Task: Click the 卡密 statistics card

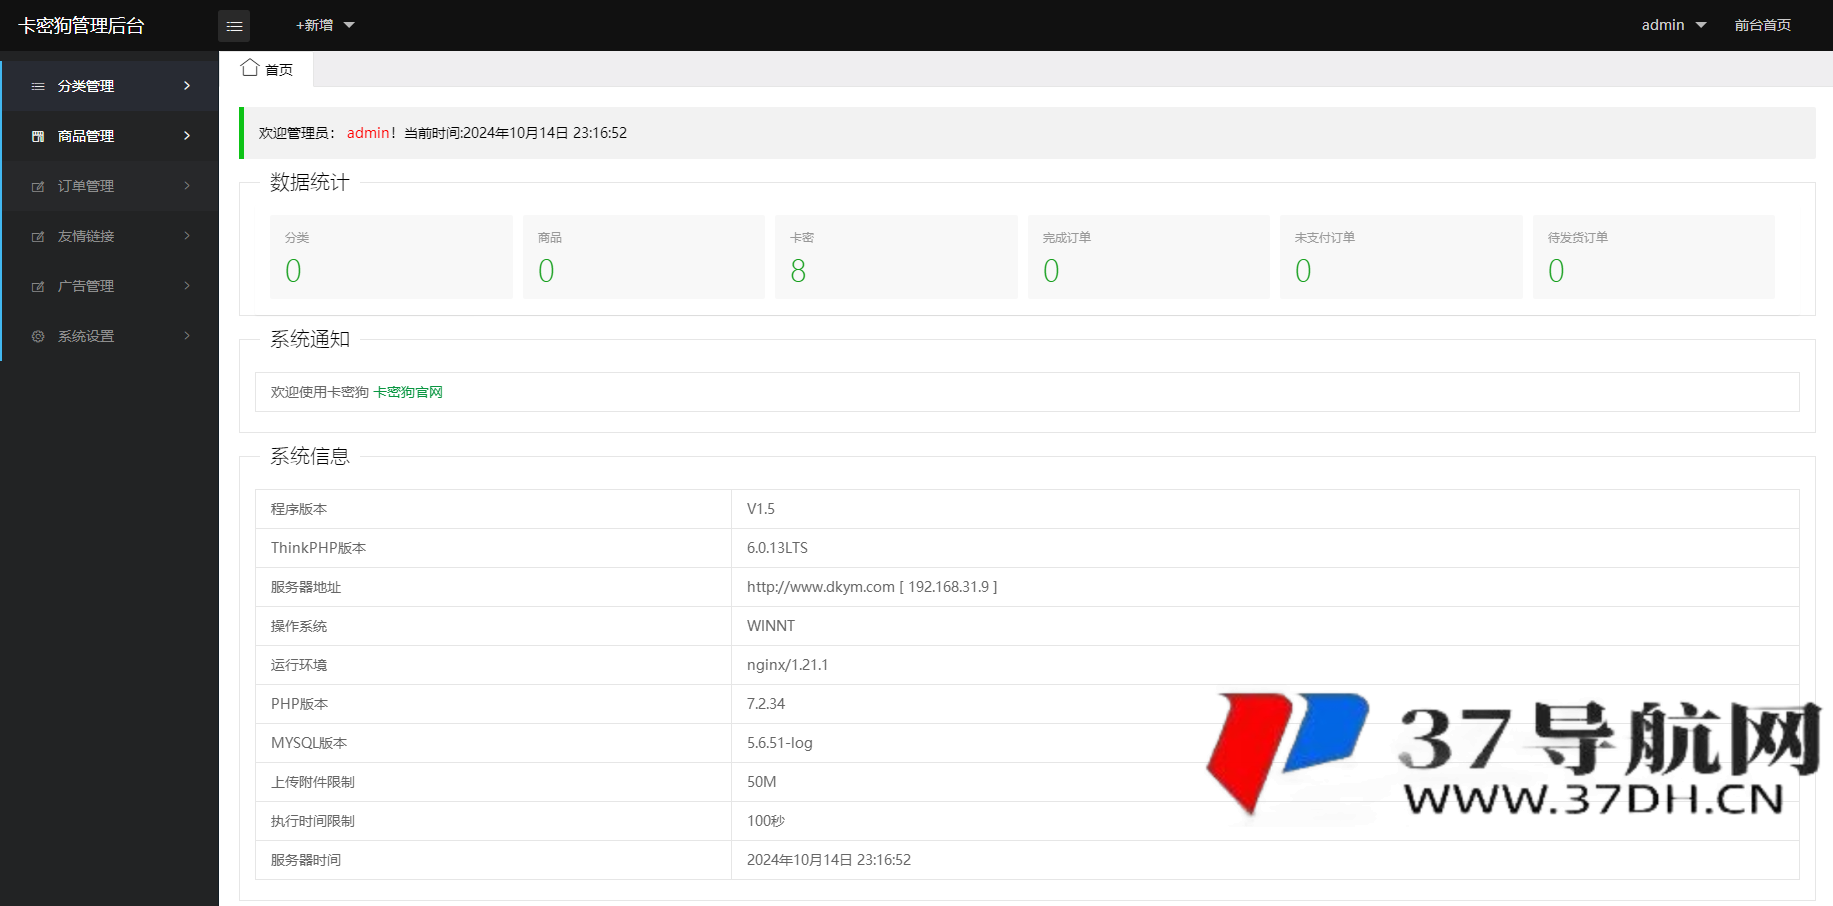Action: (x=895, y=257)
